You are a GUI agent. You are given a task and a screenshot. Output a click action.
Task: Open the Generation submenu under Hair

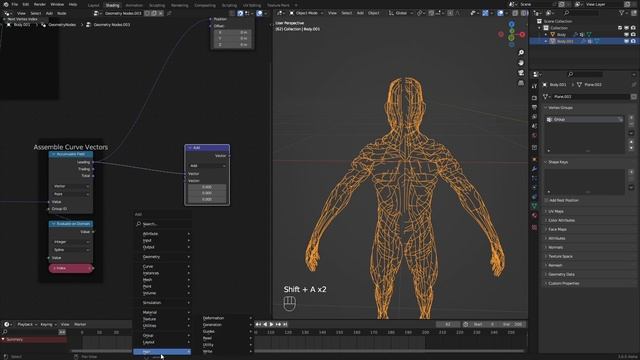coord(227,324)
